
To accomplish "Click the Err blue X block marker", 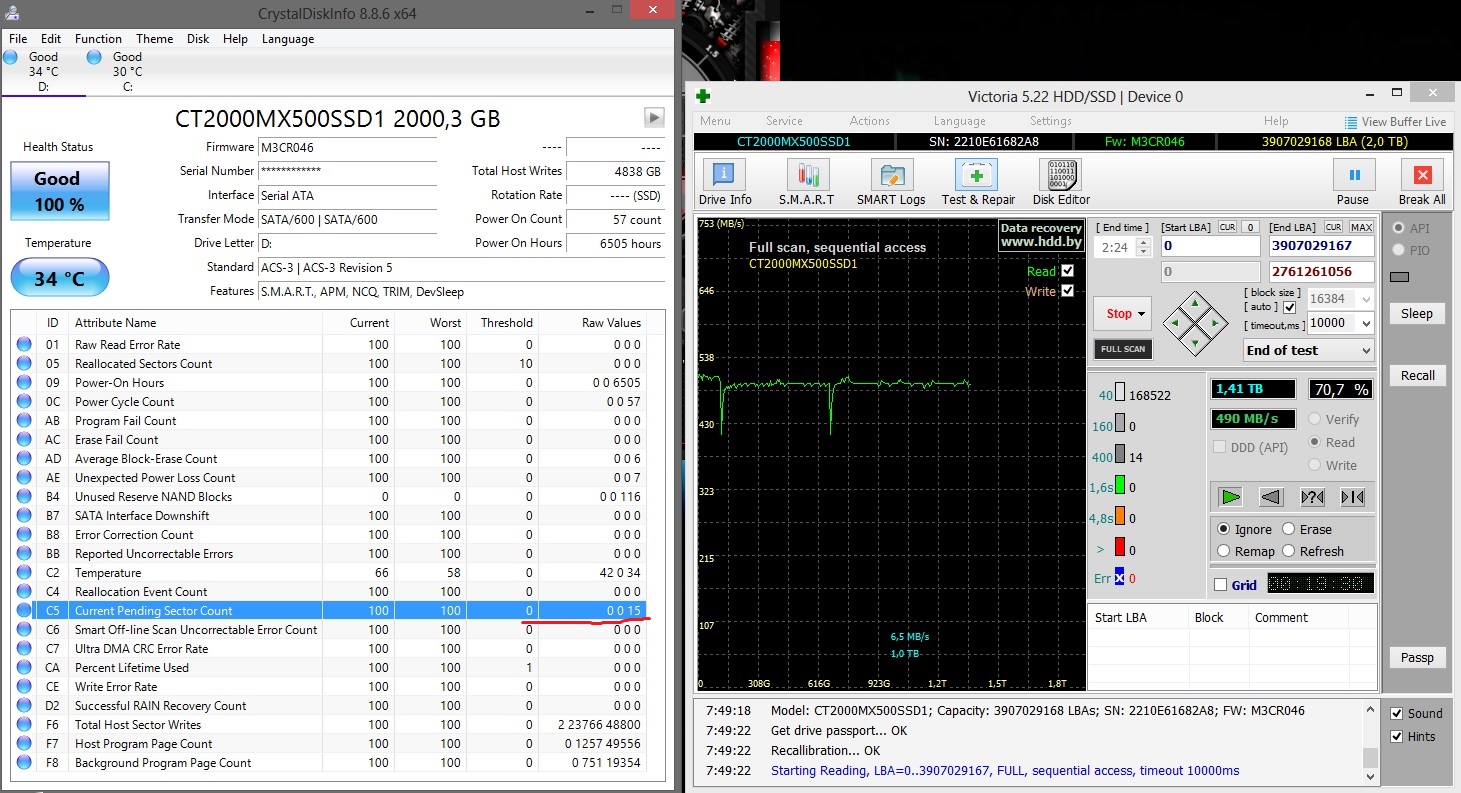I will pos(1120,578).
